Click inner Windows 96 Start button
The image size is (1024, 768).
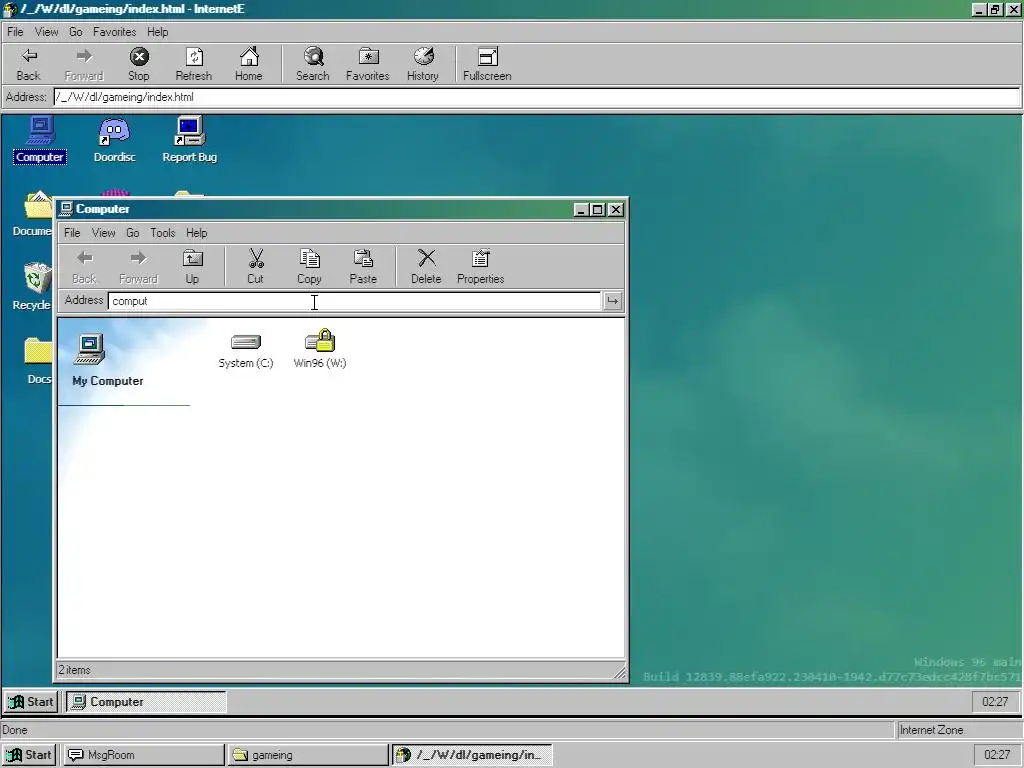[31, 702]
